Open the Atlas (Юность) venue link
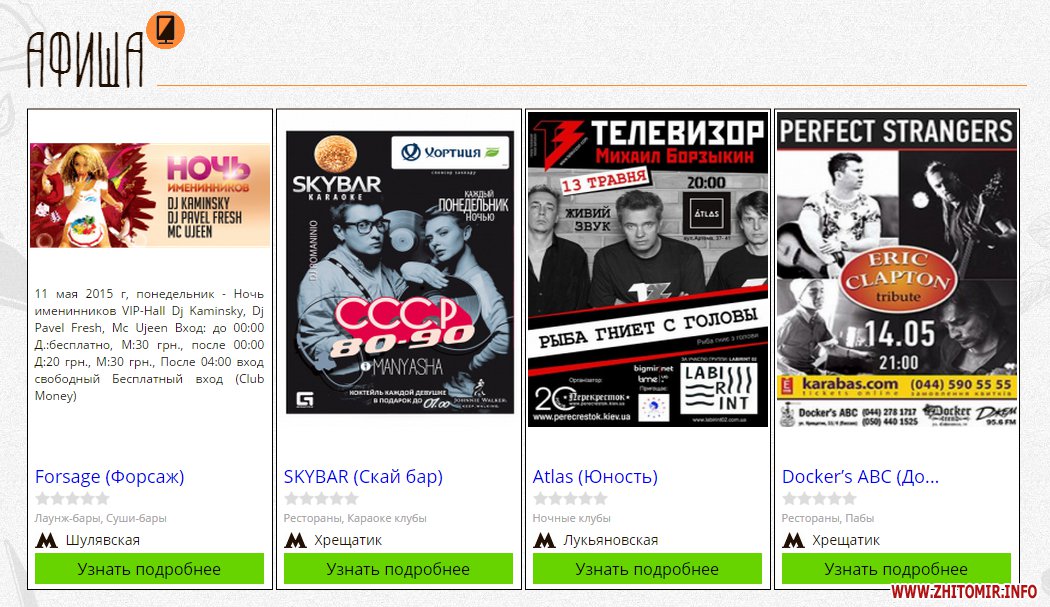 (595, 476)
